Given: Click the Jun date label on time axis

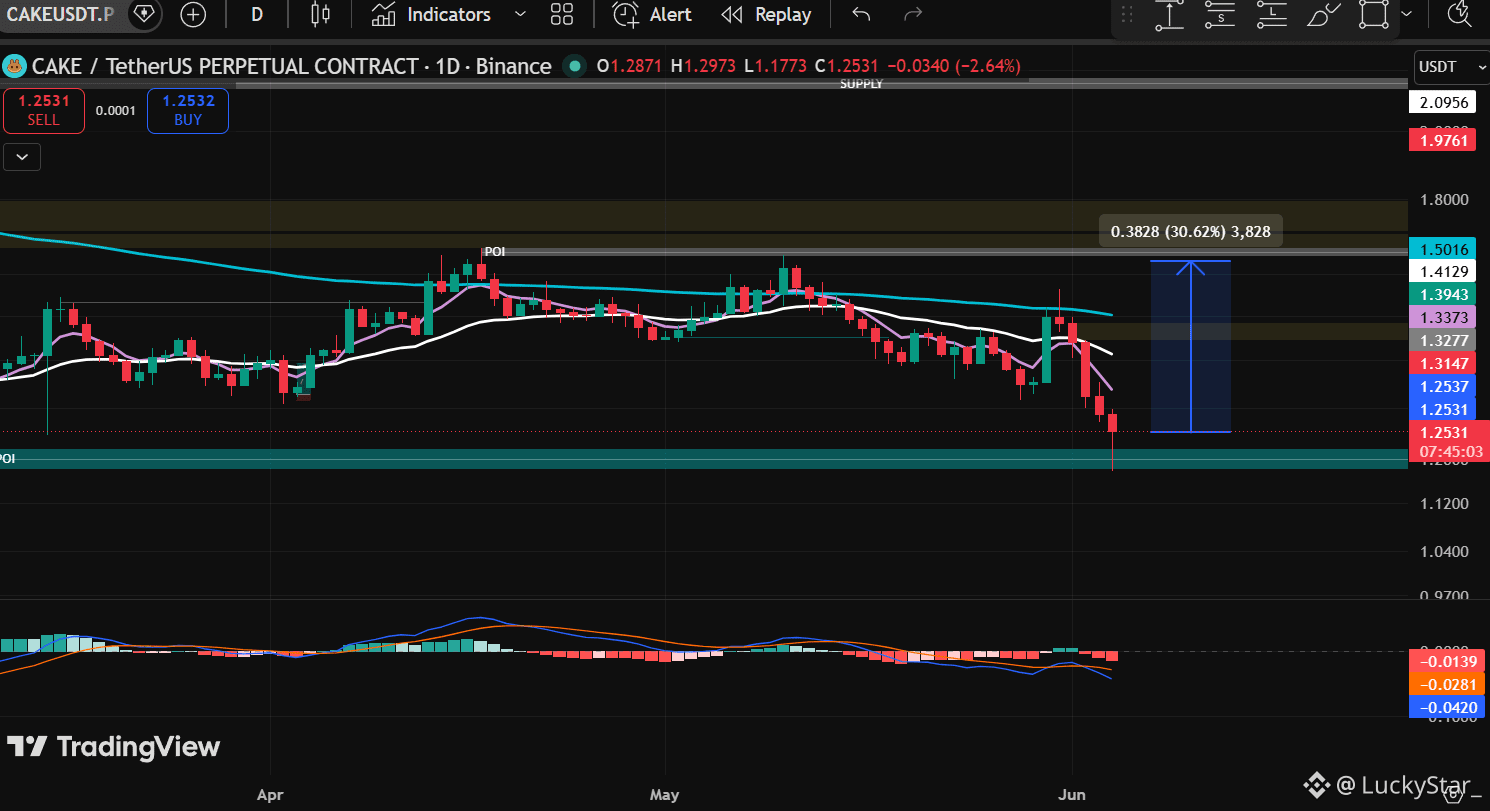Looking at the screenshot, I should click(1072, 795).
